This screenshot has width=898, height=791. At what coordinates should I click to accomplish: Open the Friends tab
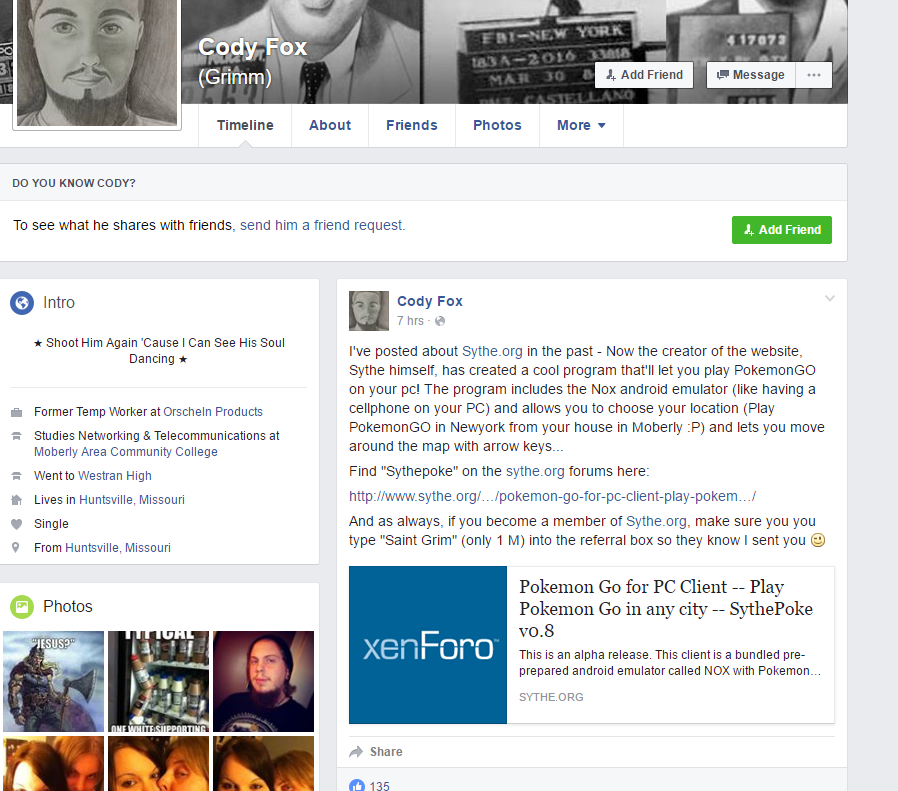tap(412, 125)
